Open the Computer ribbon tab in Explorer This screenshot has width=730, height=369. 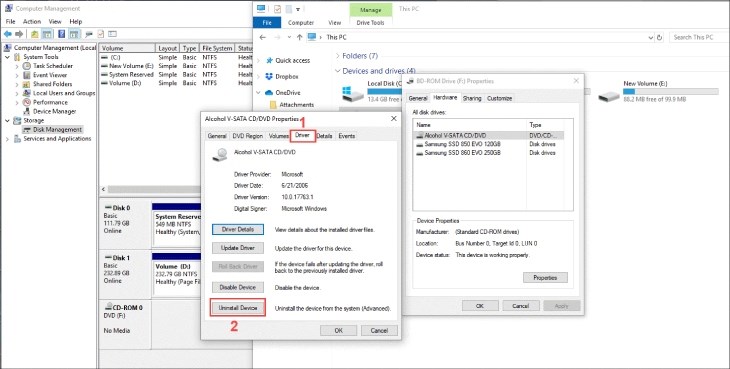[301, 22]
